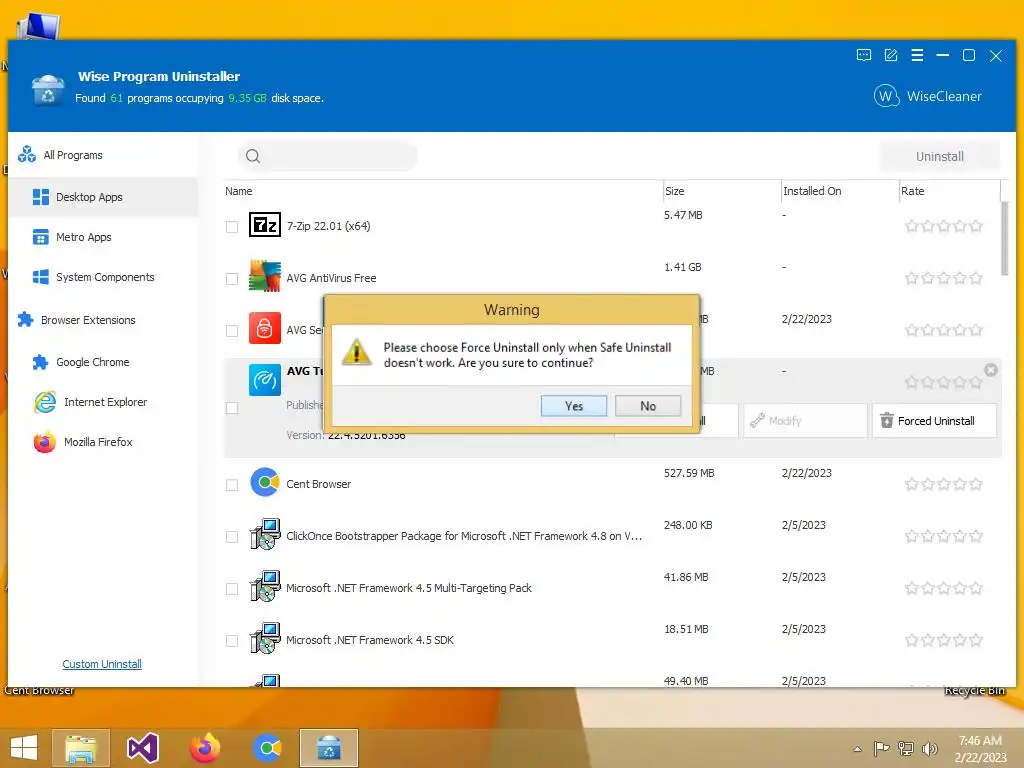1024x768 pixels.
Task: Show Google Chrome extensions
Action: point(103,362)
